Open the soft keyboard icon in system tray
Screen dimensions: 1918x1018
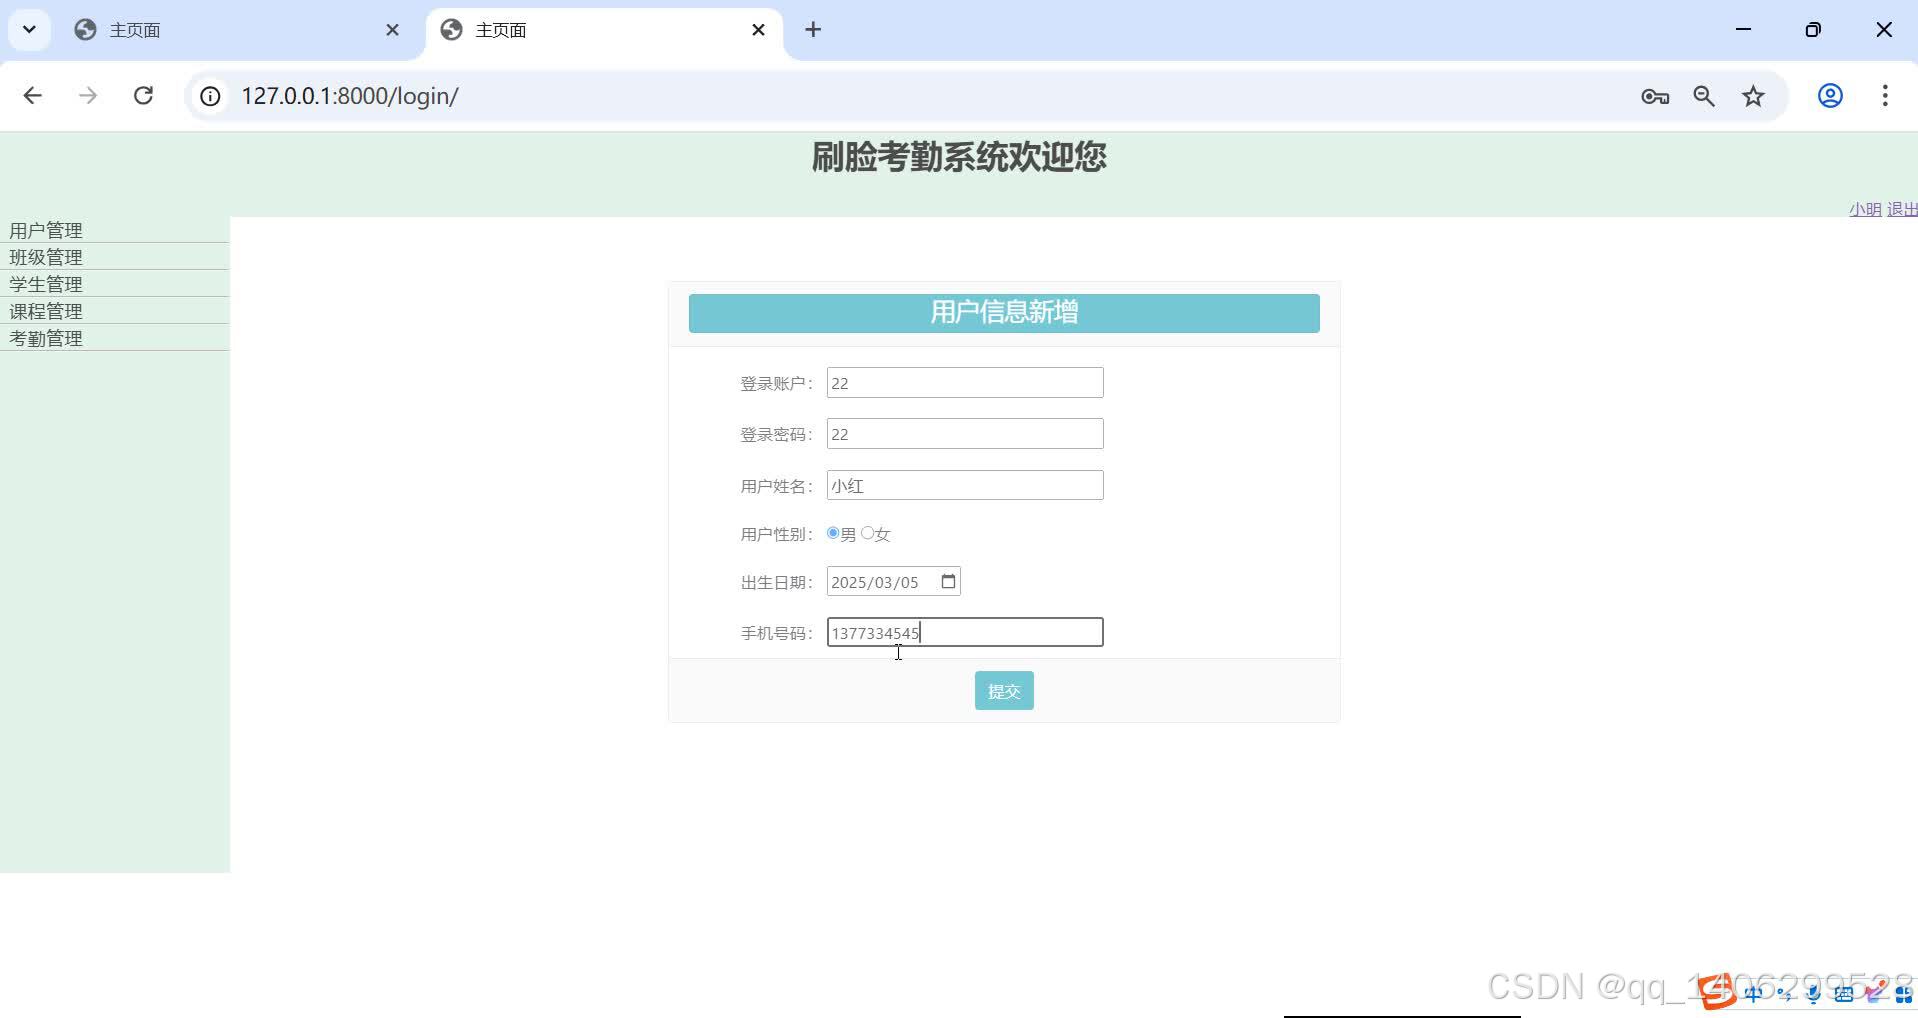click(x=1843, y=993)
